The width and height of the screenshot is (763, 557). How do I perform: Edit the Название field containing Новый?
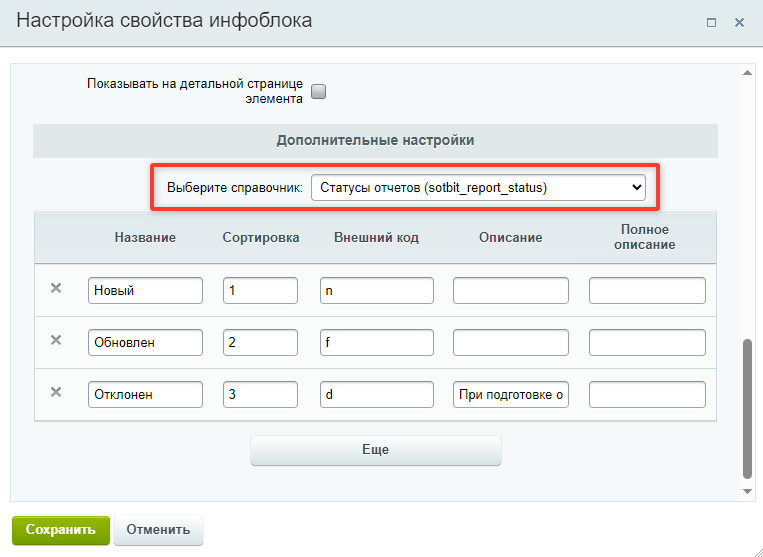coord(145,290)
